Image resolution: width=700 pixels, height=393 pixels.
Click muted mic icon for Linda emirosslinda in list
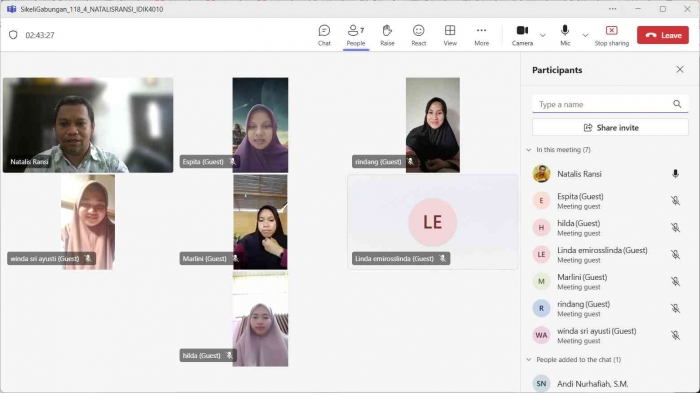pyautogui.click(x=675, y=255)
